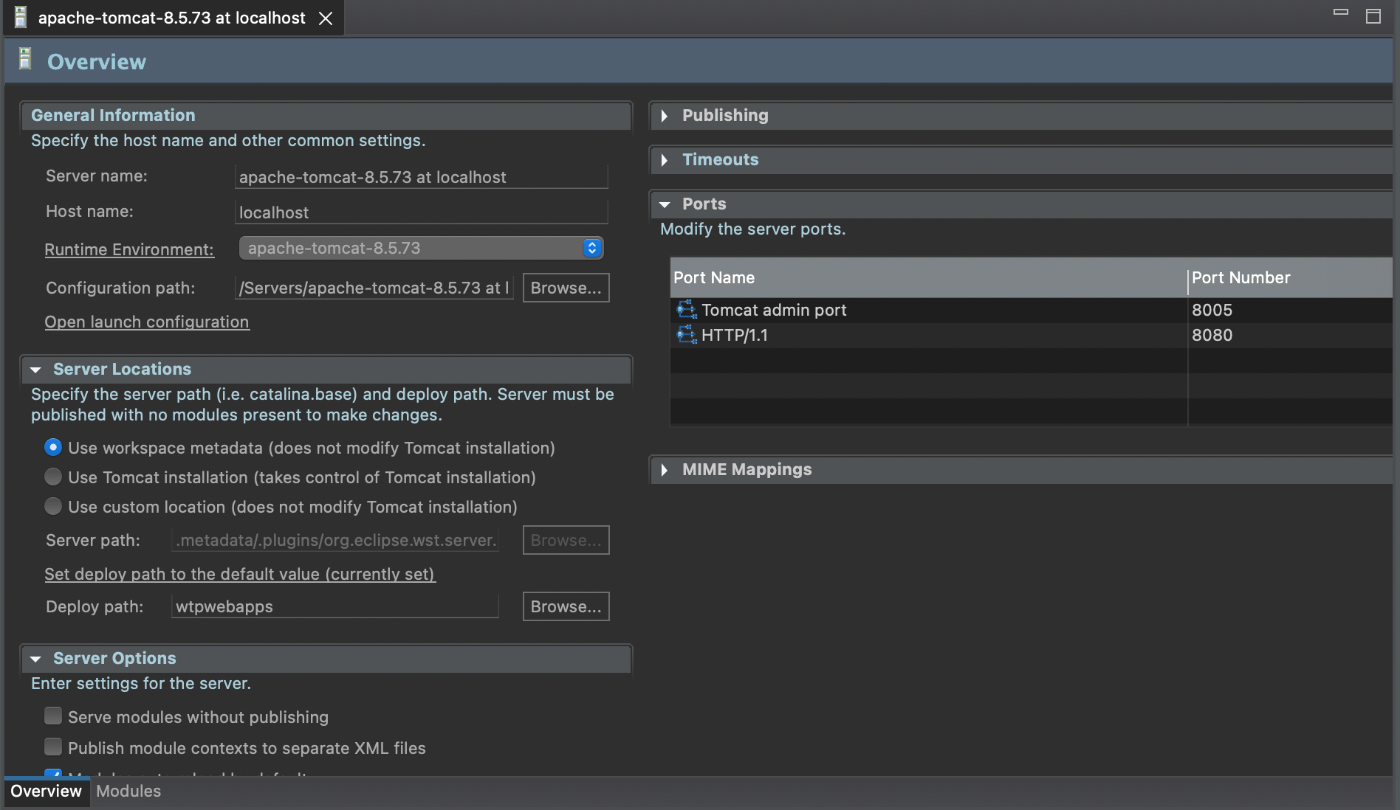The height and width of the screenshot is (810, 1400).
Task: Enable Publish module contexts to separate XML files
Action: (53, 748)
